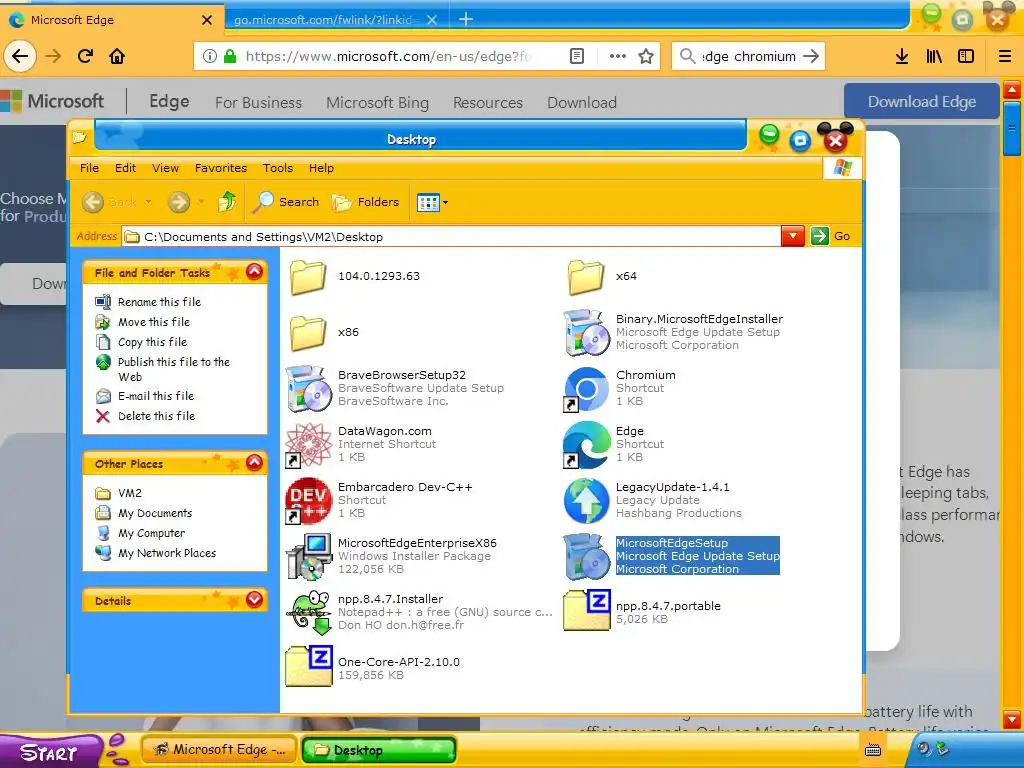
Task: Select the npp.8.4.7.Installer icon
Action: [310, 613]
